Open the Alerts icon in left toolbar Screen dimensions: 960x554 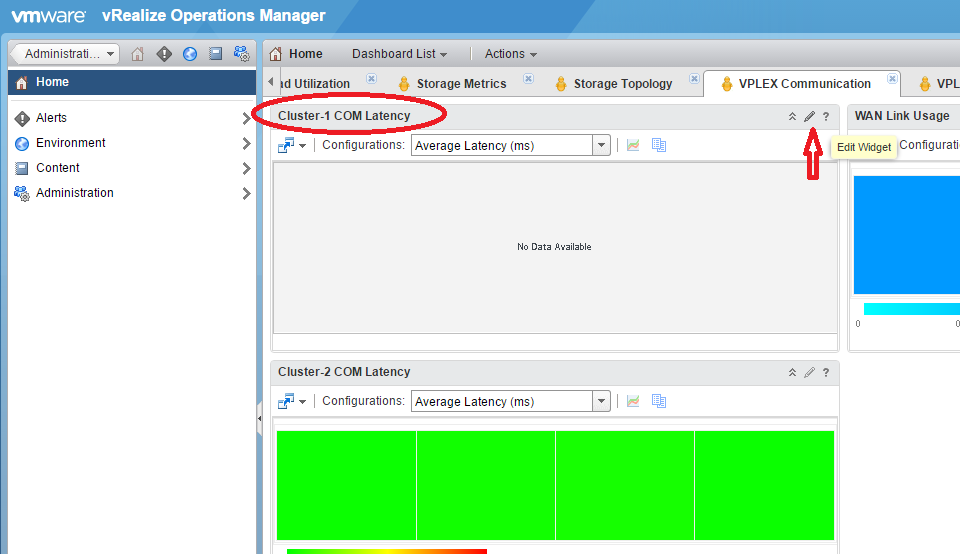164,54
